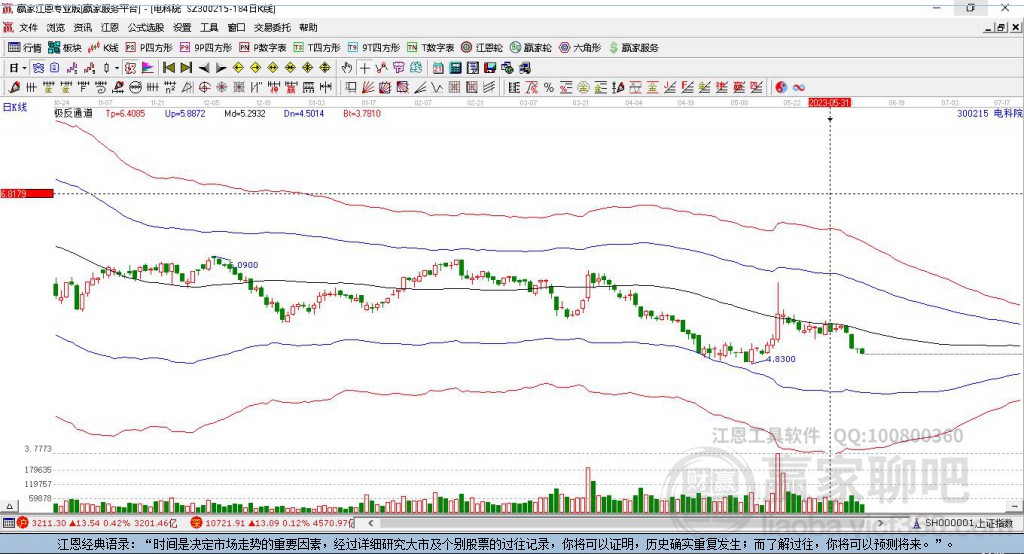Open the 帮助 menu

tap(308, 27)
